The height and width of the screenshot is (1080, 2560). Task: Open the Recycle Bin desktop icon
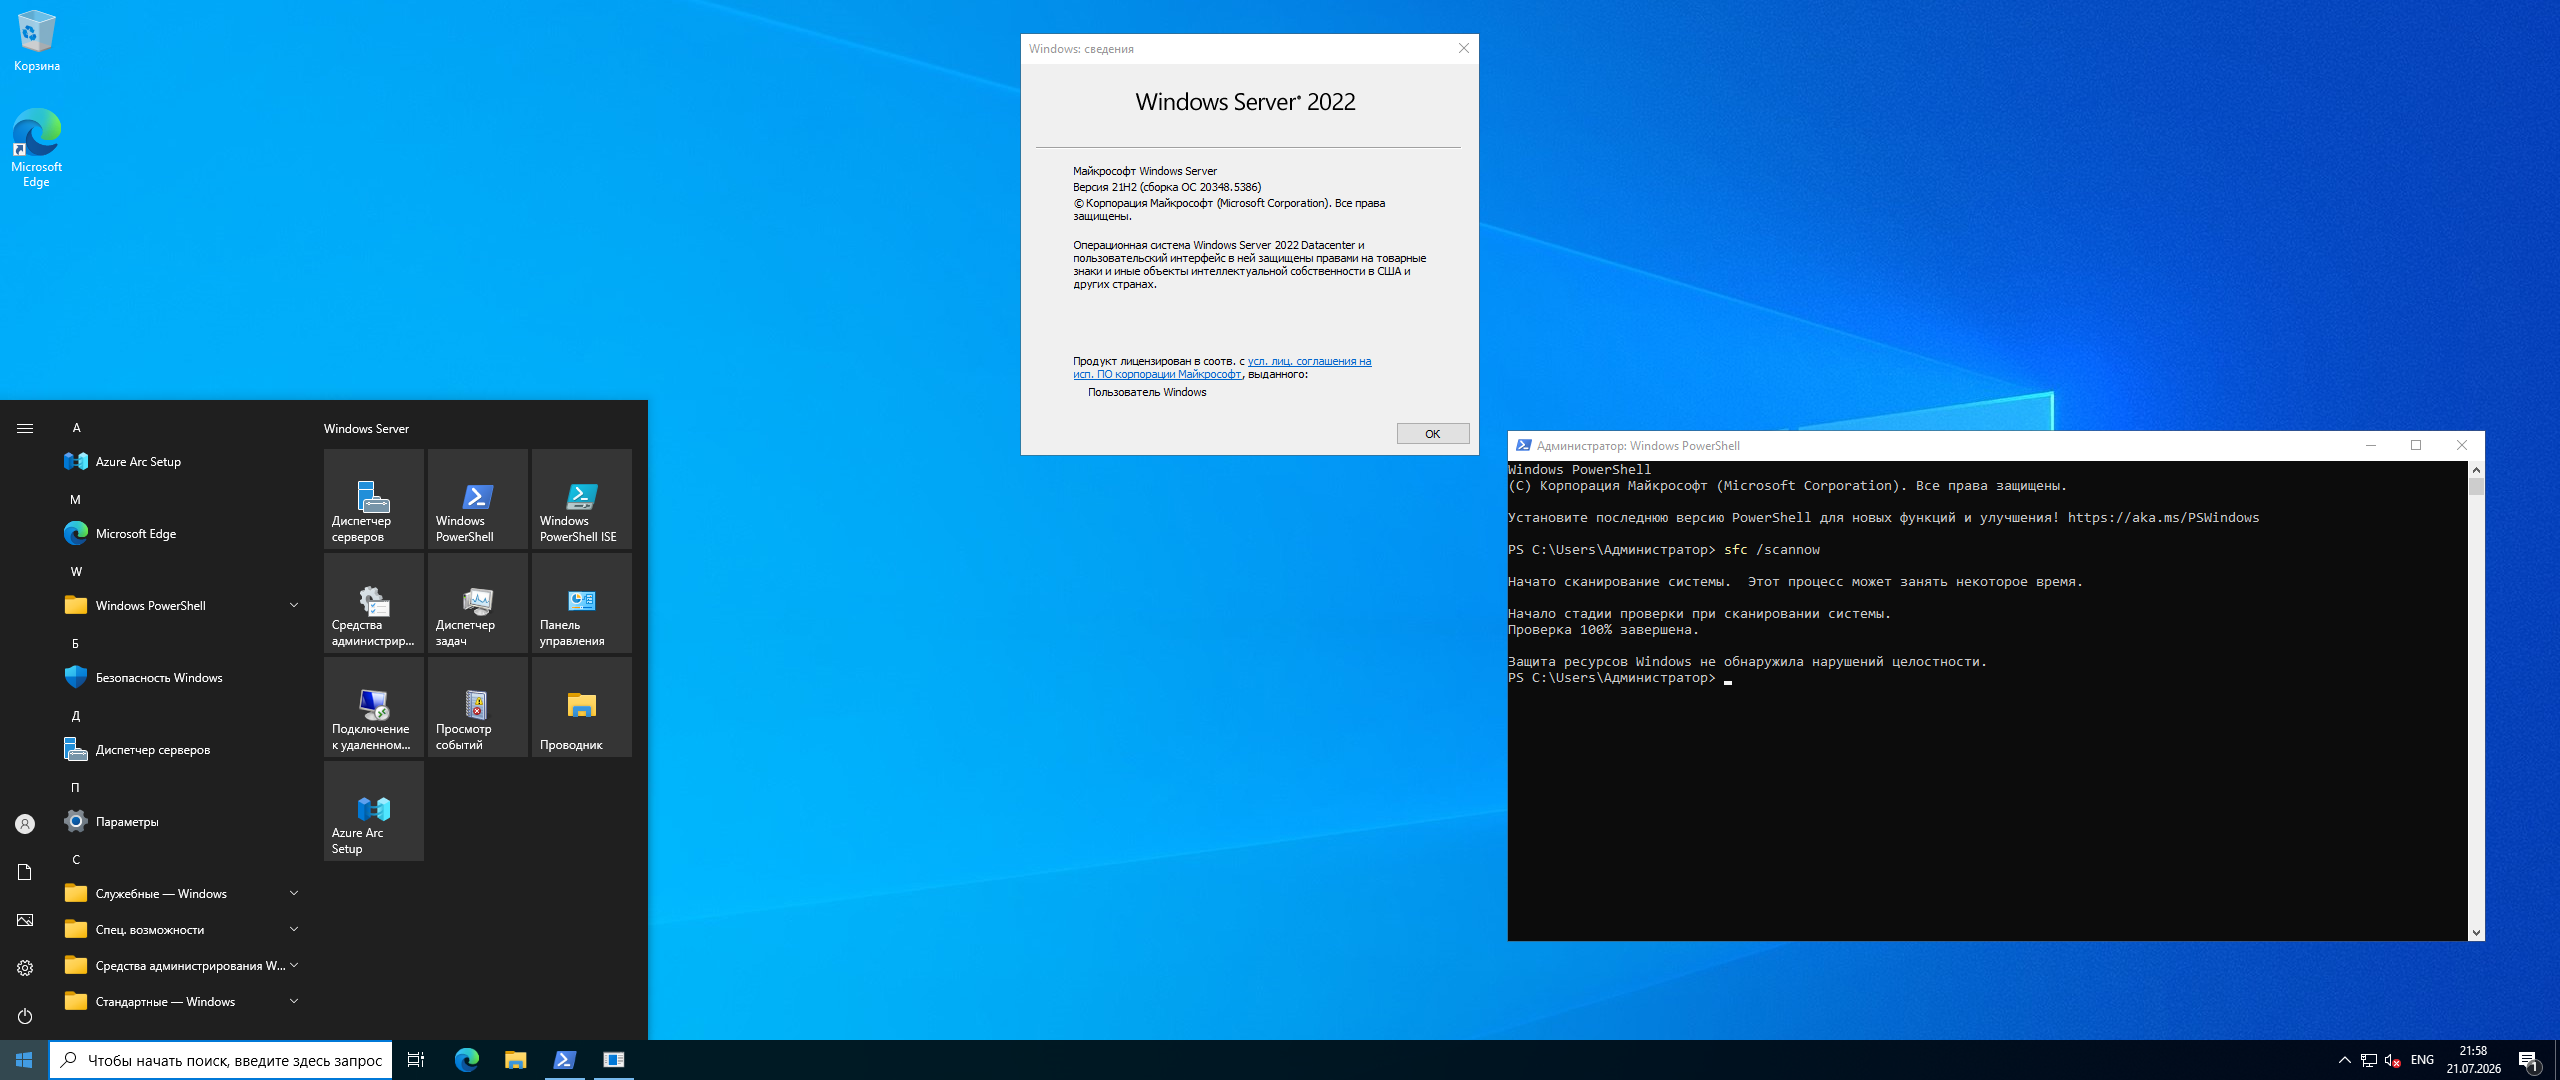[36, 41]
